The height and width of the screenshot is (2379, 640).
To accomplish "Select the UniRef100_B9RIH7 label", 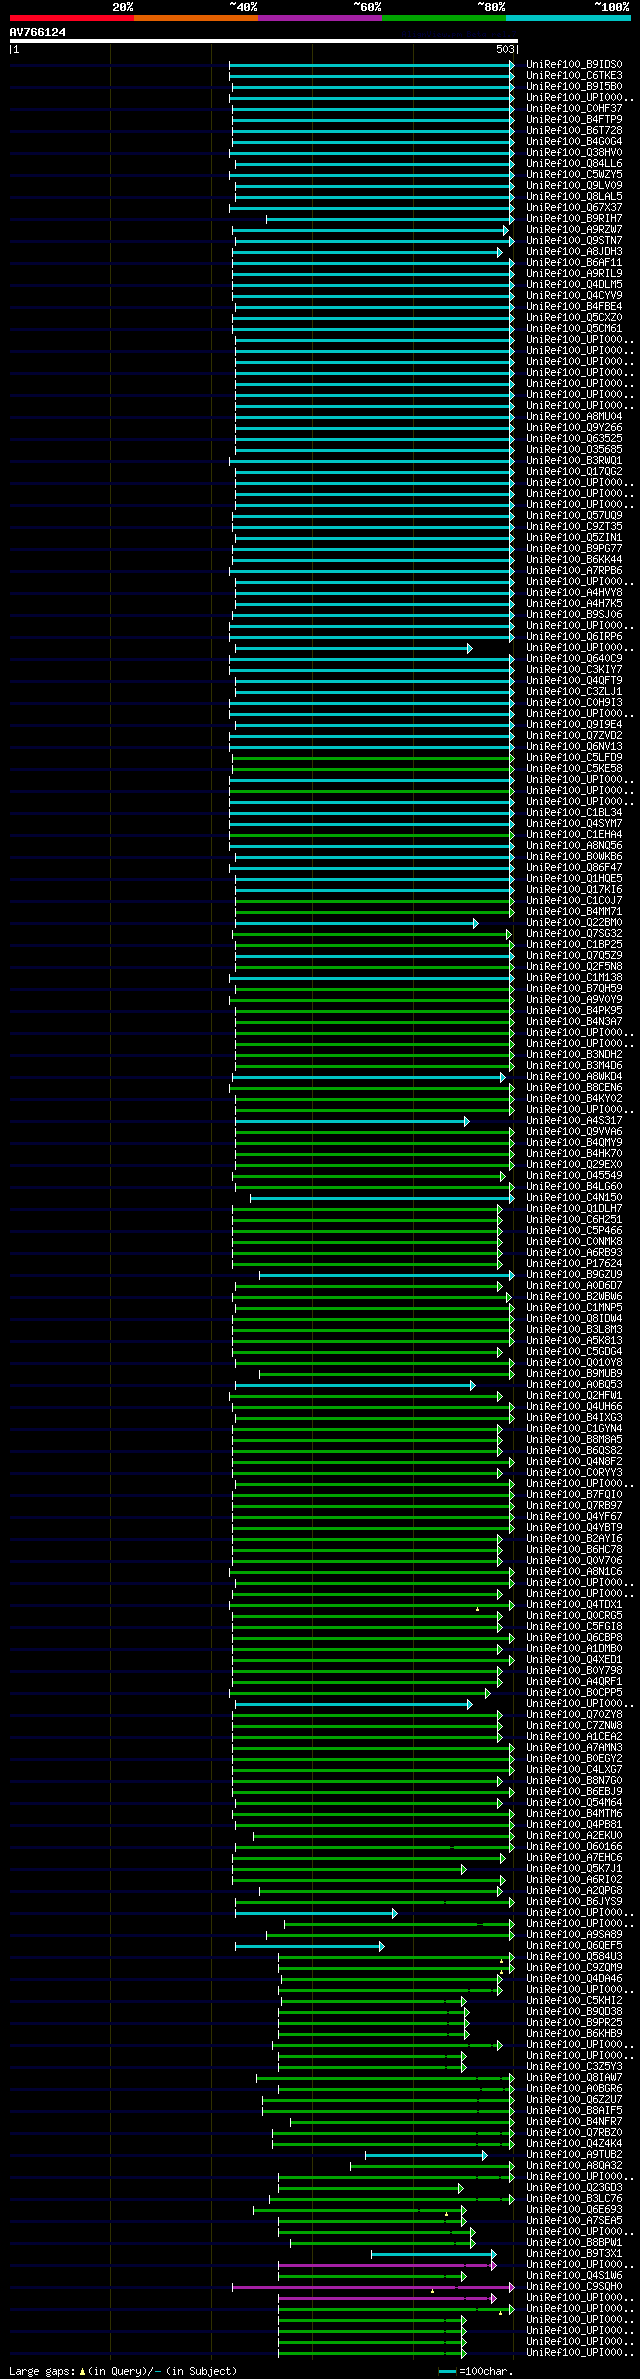I will (574, 218).
